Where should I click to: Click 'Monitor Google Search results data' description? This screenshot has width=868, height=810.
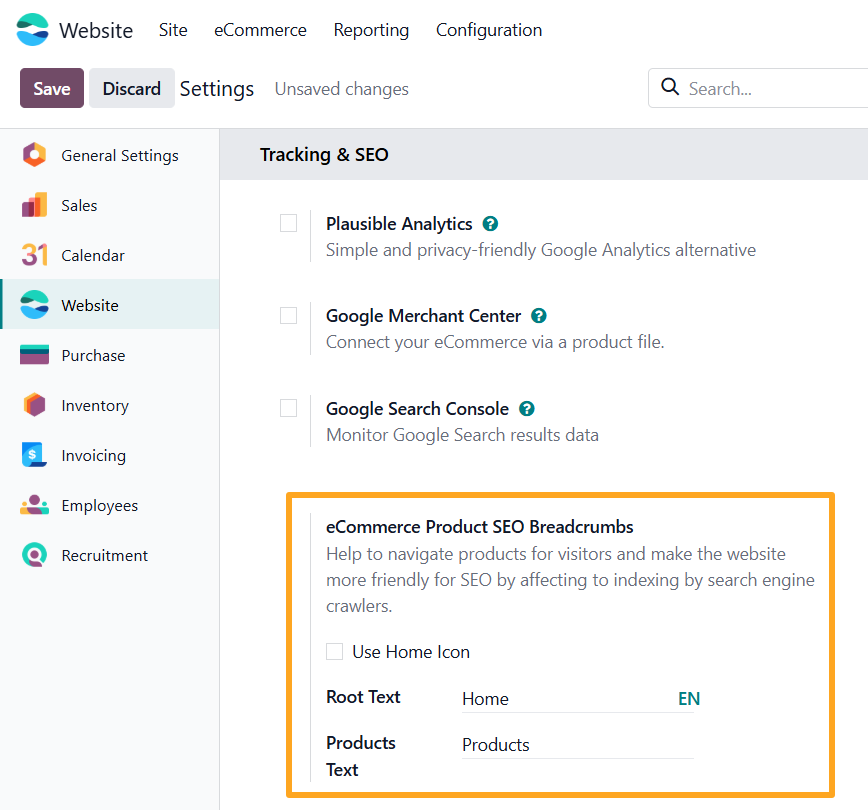462,435
